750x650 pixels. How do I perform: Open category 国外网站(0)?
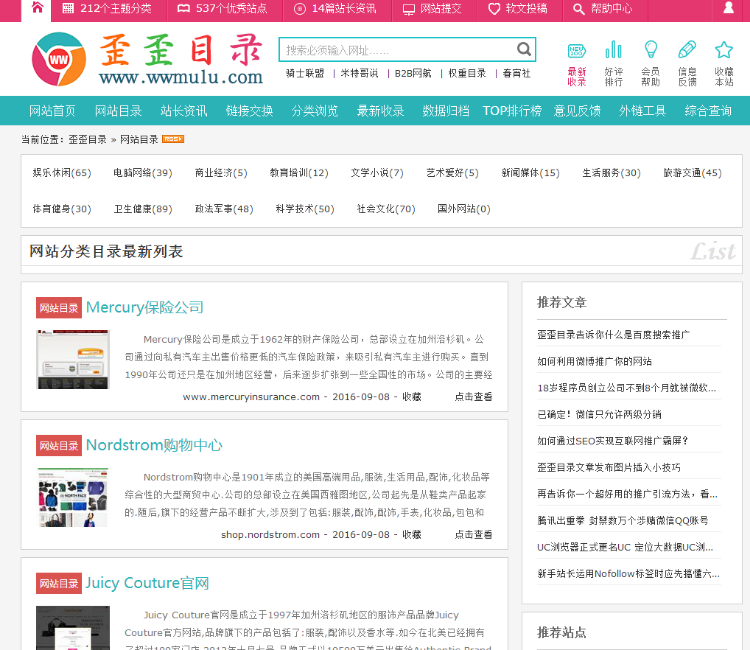click(464, 209)
